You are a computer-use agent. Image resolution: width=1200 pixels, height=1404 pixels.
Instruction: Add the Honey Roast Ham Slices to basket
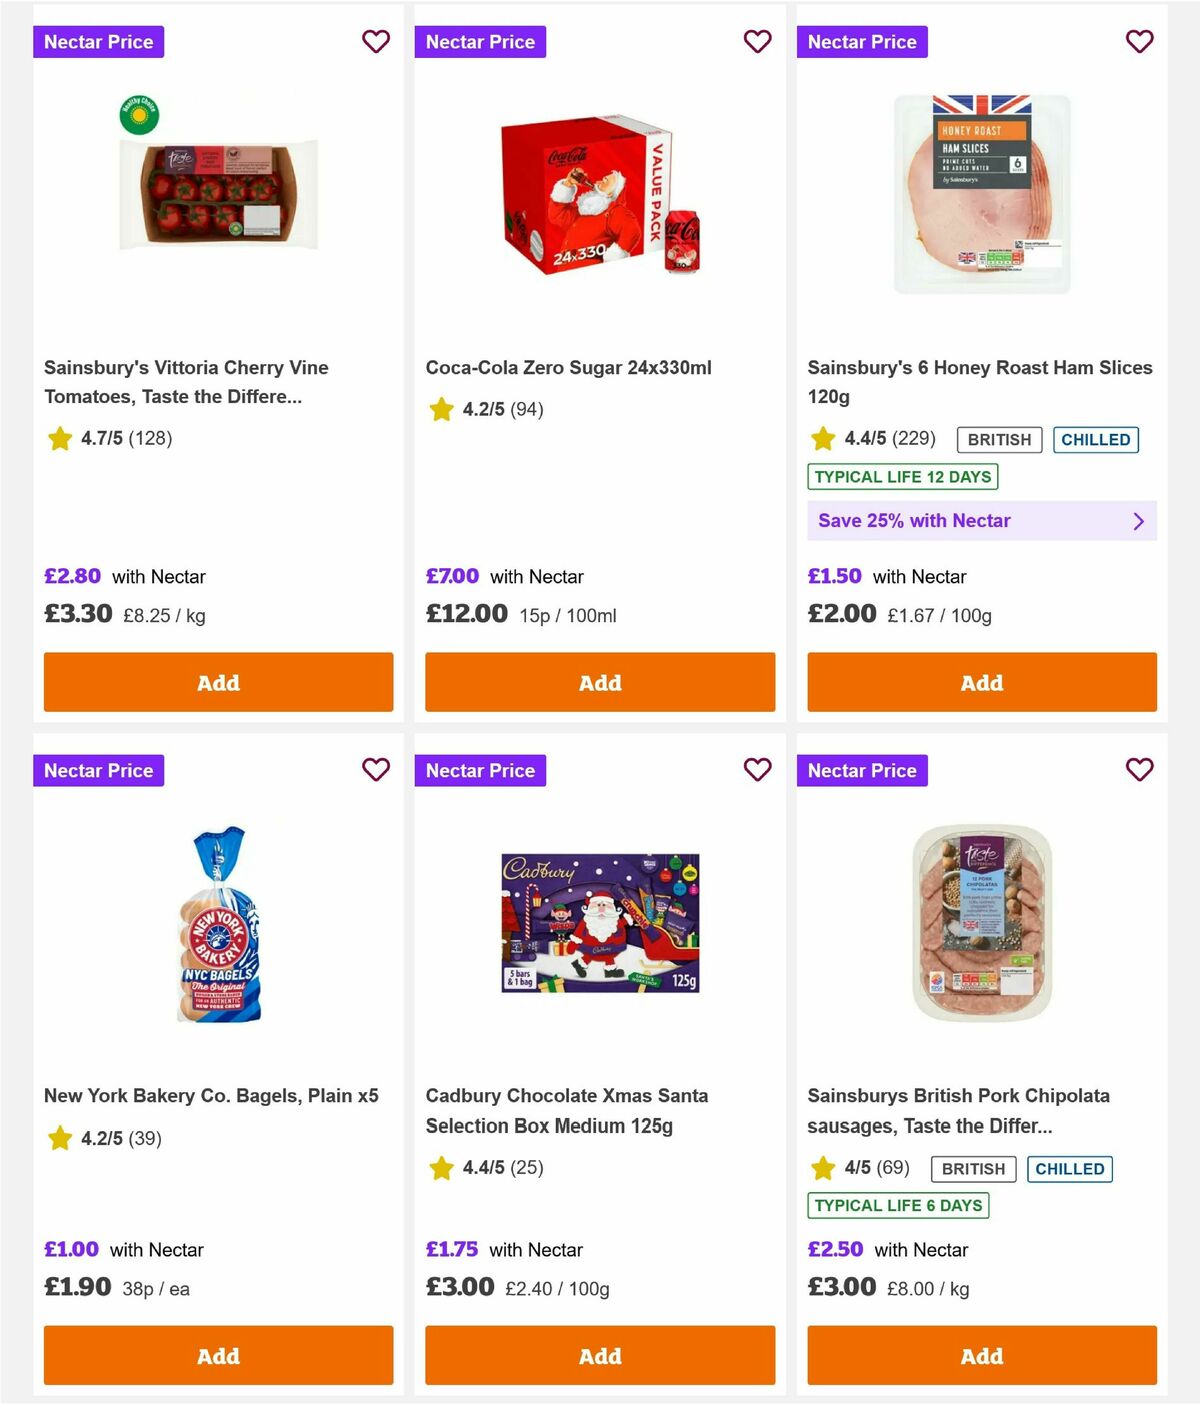coord(981,682)
